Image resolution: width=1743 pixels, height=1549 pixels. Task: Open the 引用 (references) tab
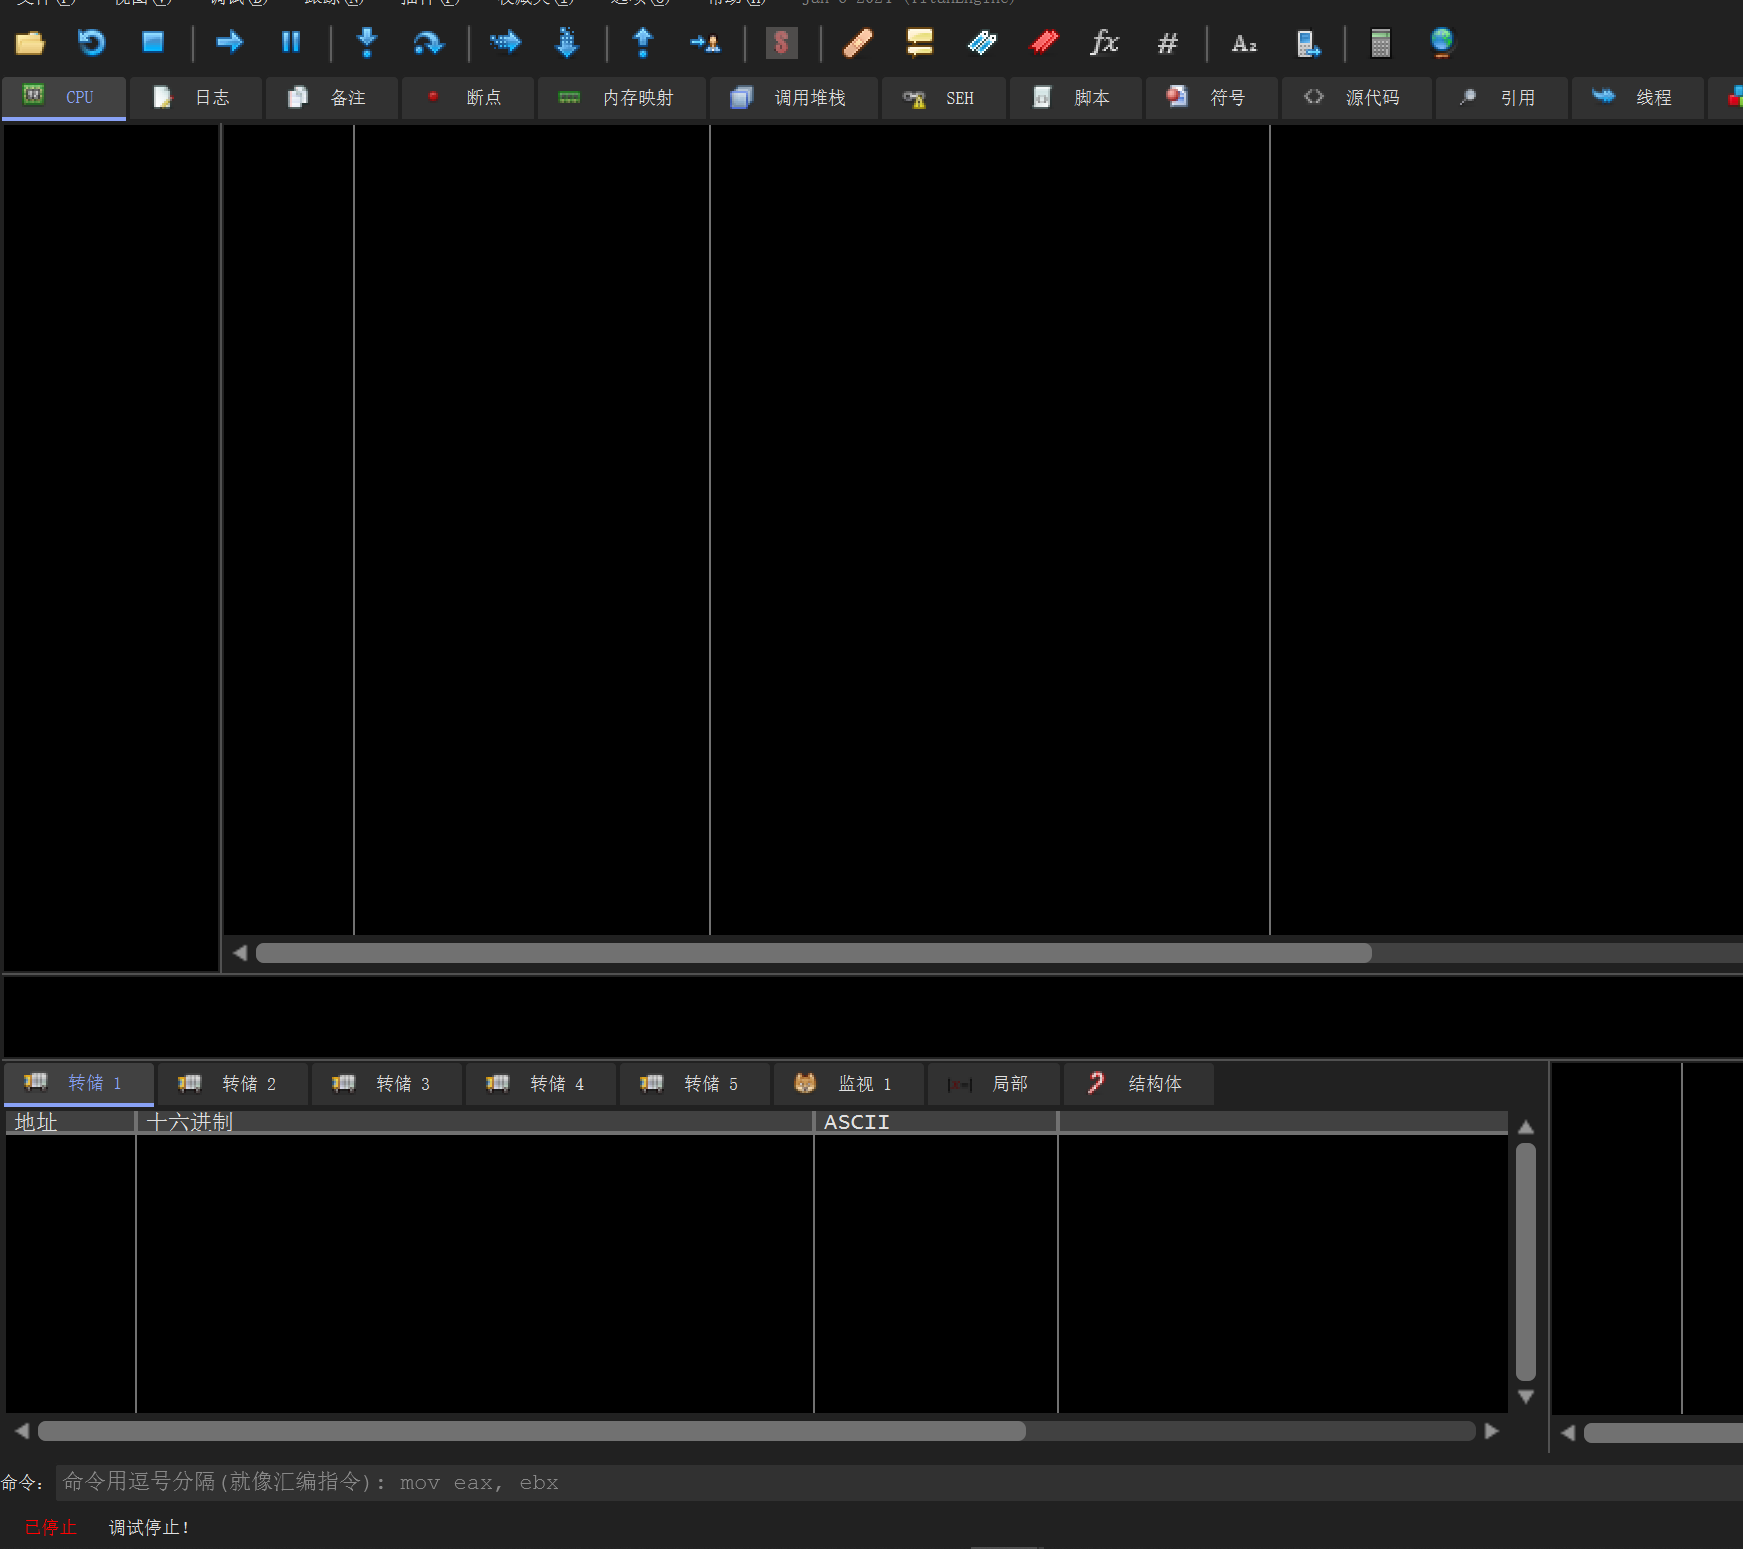[x=1502, y=98]
